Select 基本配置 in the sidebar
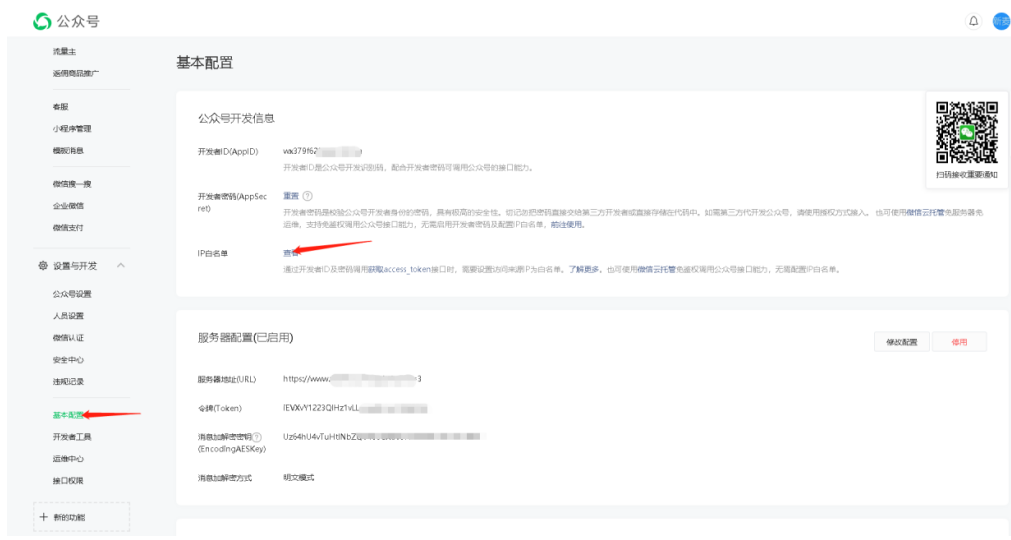 pos(68,415)
